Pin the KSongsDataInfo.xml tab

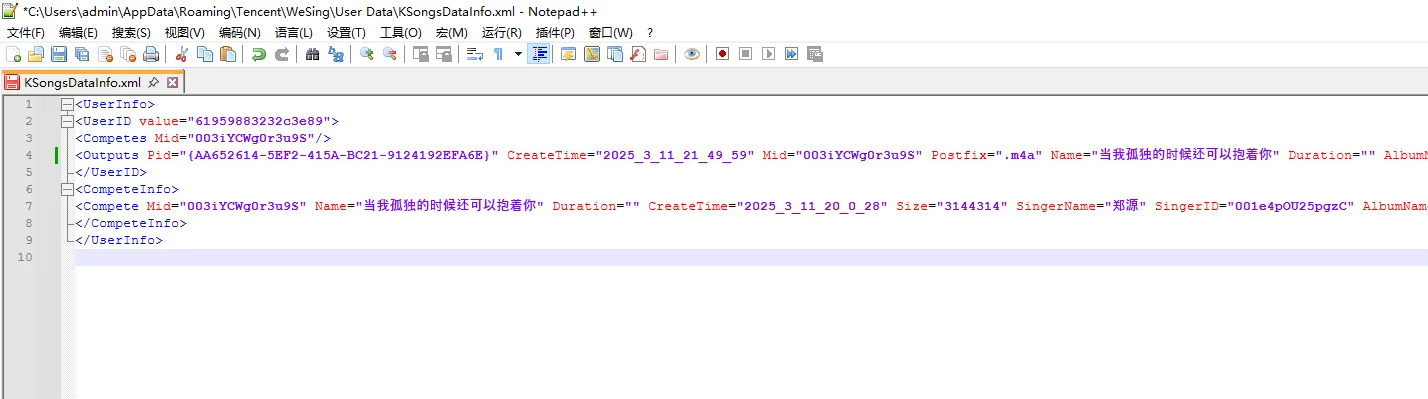154,83
